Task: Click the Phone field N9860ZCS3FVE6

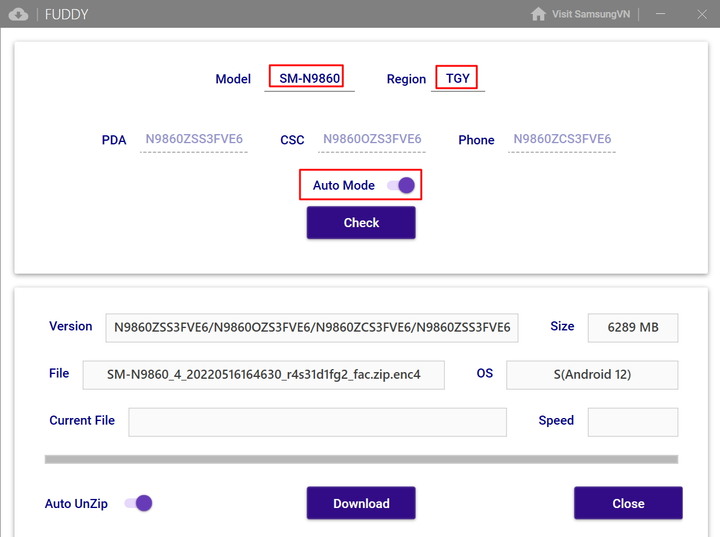Action: tap(562, 139)
